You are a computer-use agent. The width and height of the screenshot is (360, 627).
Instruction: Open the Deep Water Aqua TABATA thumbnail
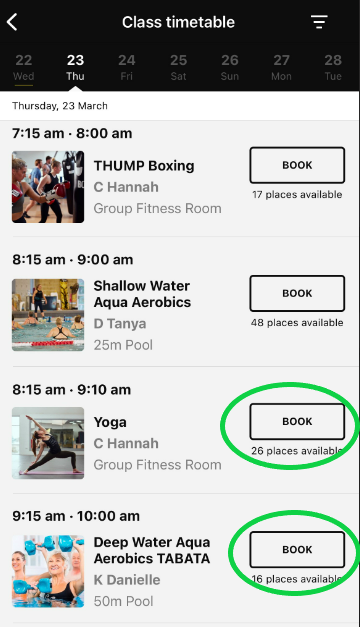pos(48,571)
